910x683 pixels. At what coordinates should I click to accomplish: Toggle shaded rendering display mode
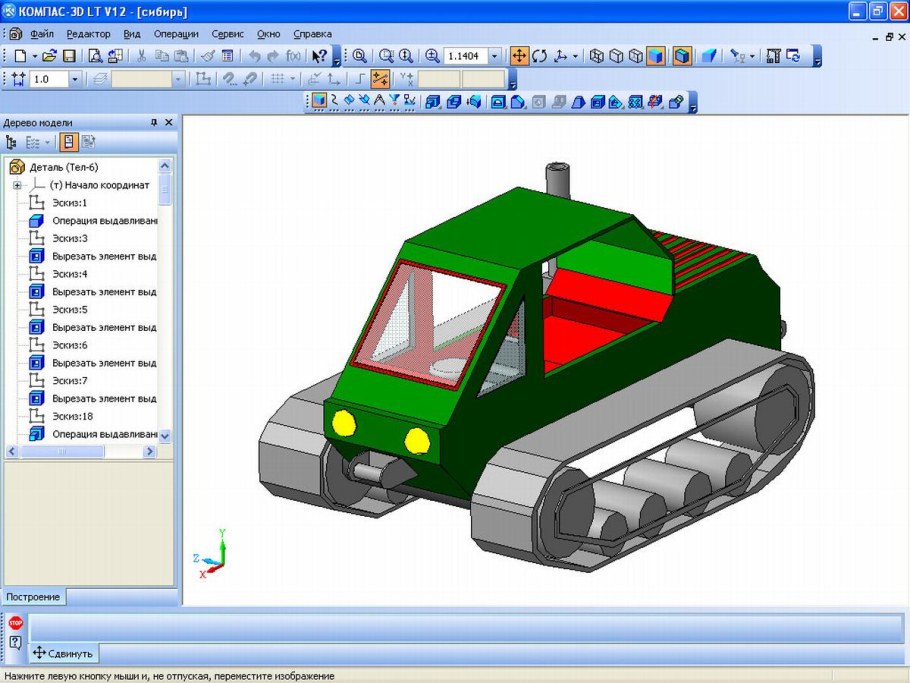point(656,56)
